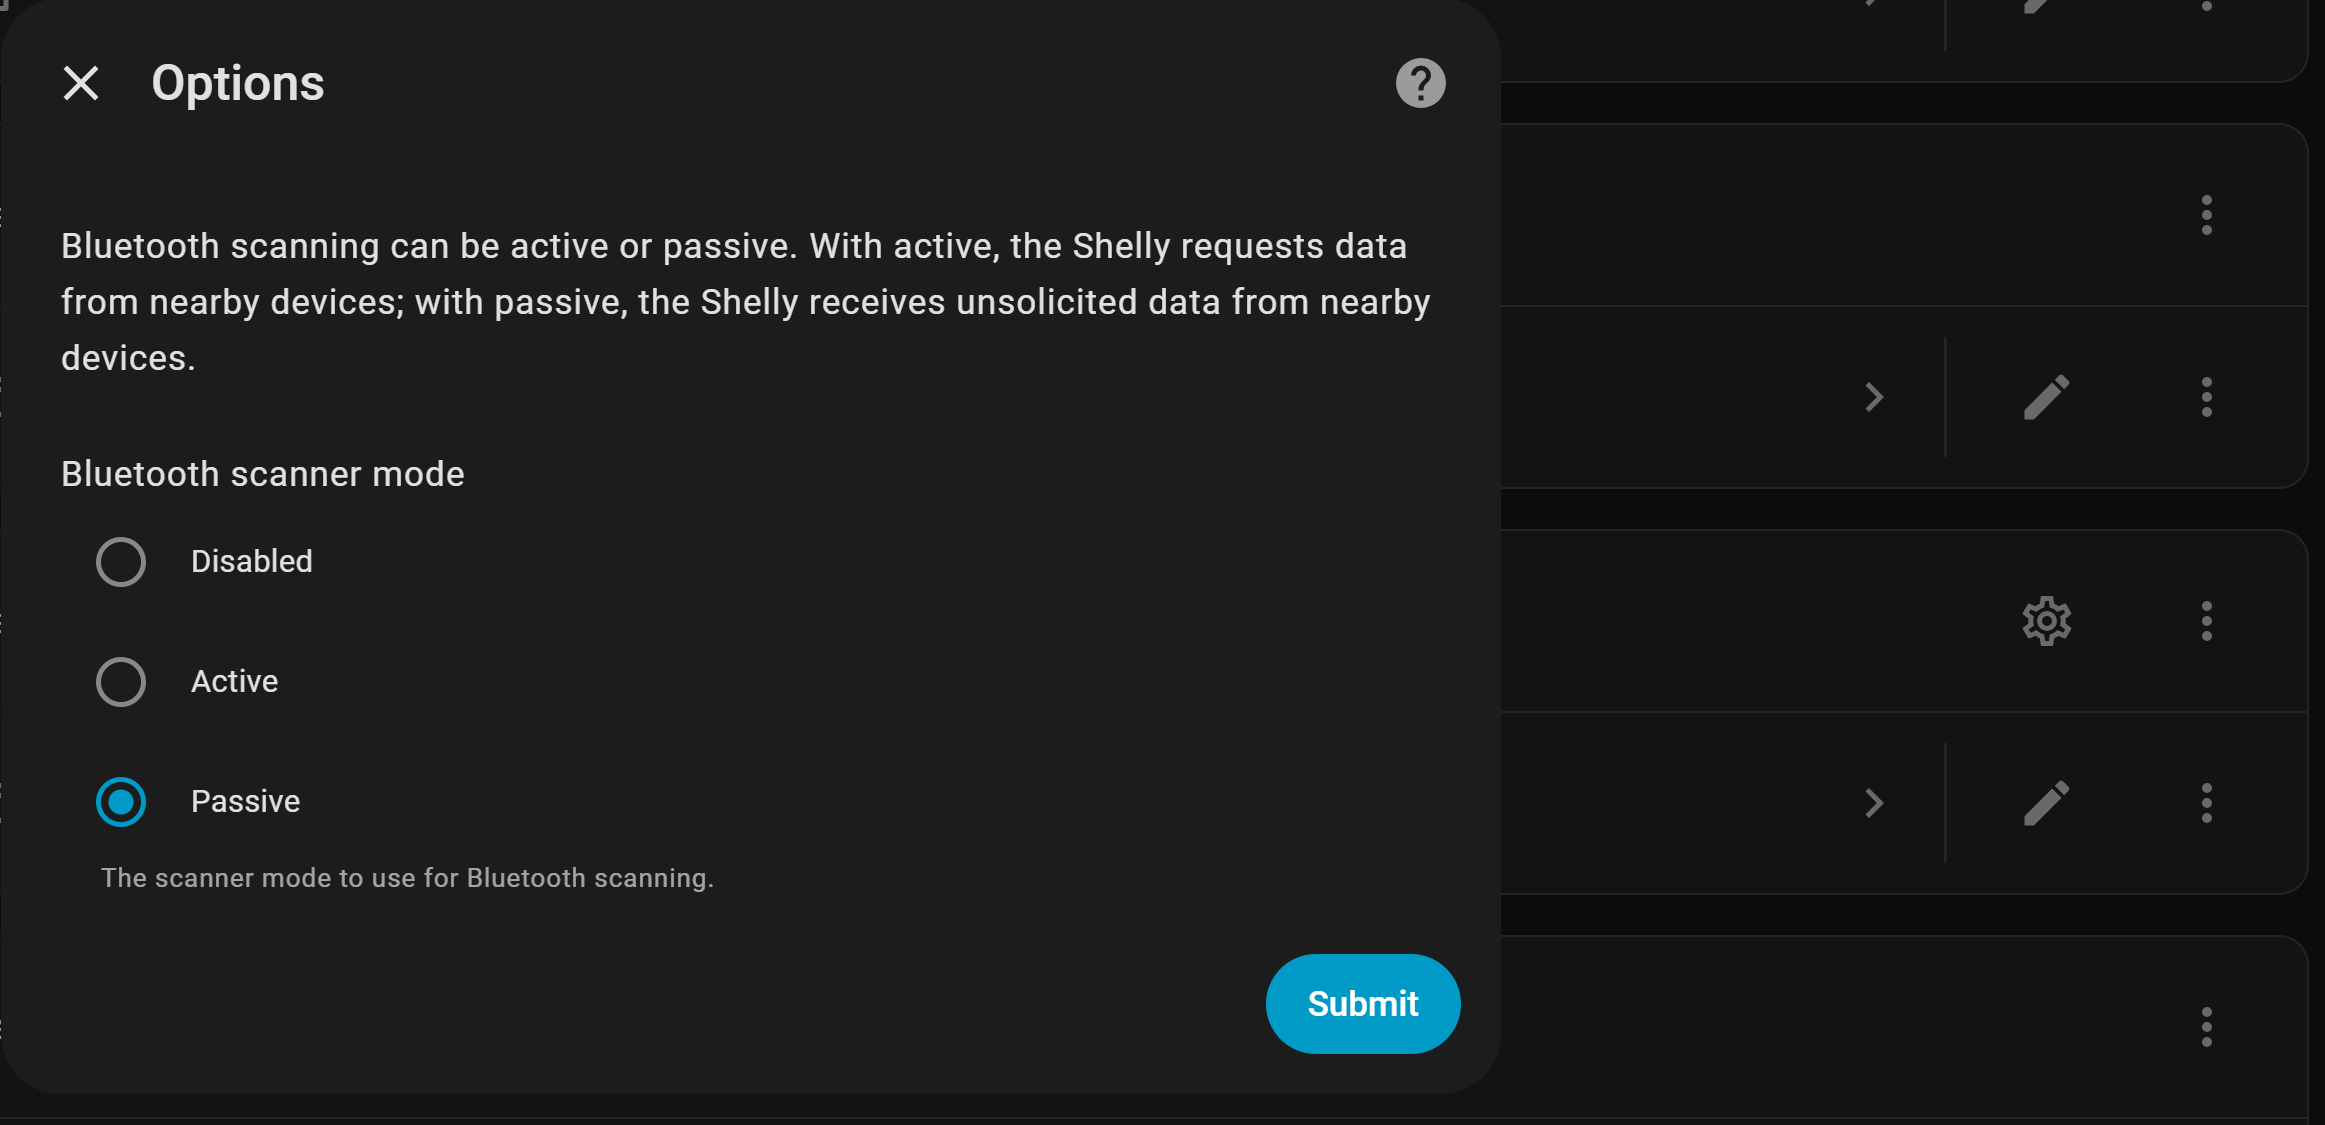The width and height of the screenshot is (2325, 1125).
Task: Open three-dot menu beside lower pencil icon
Action: coord(2206,803)
